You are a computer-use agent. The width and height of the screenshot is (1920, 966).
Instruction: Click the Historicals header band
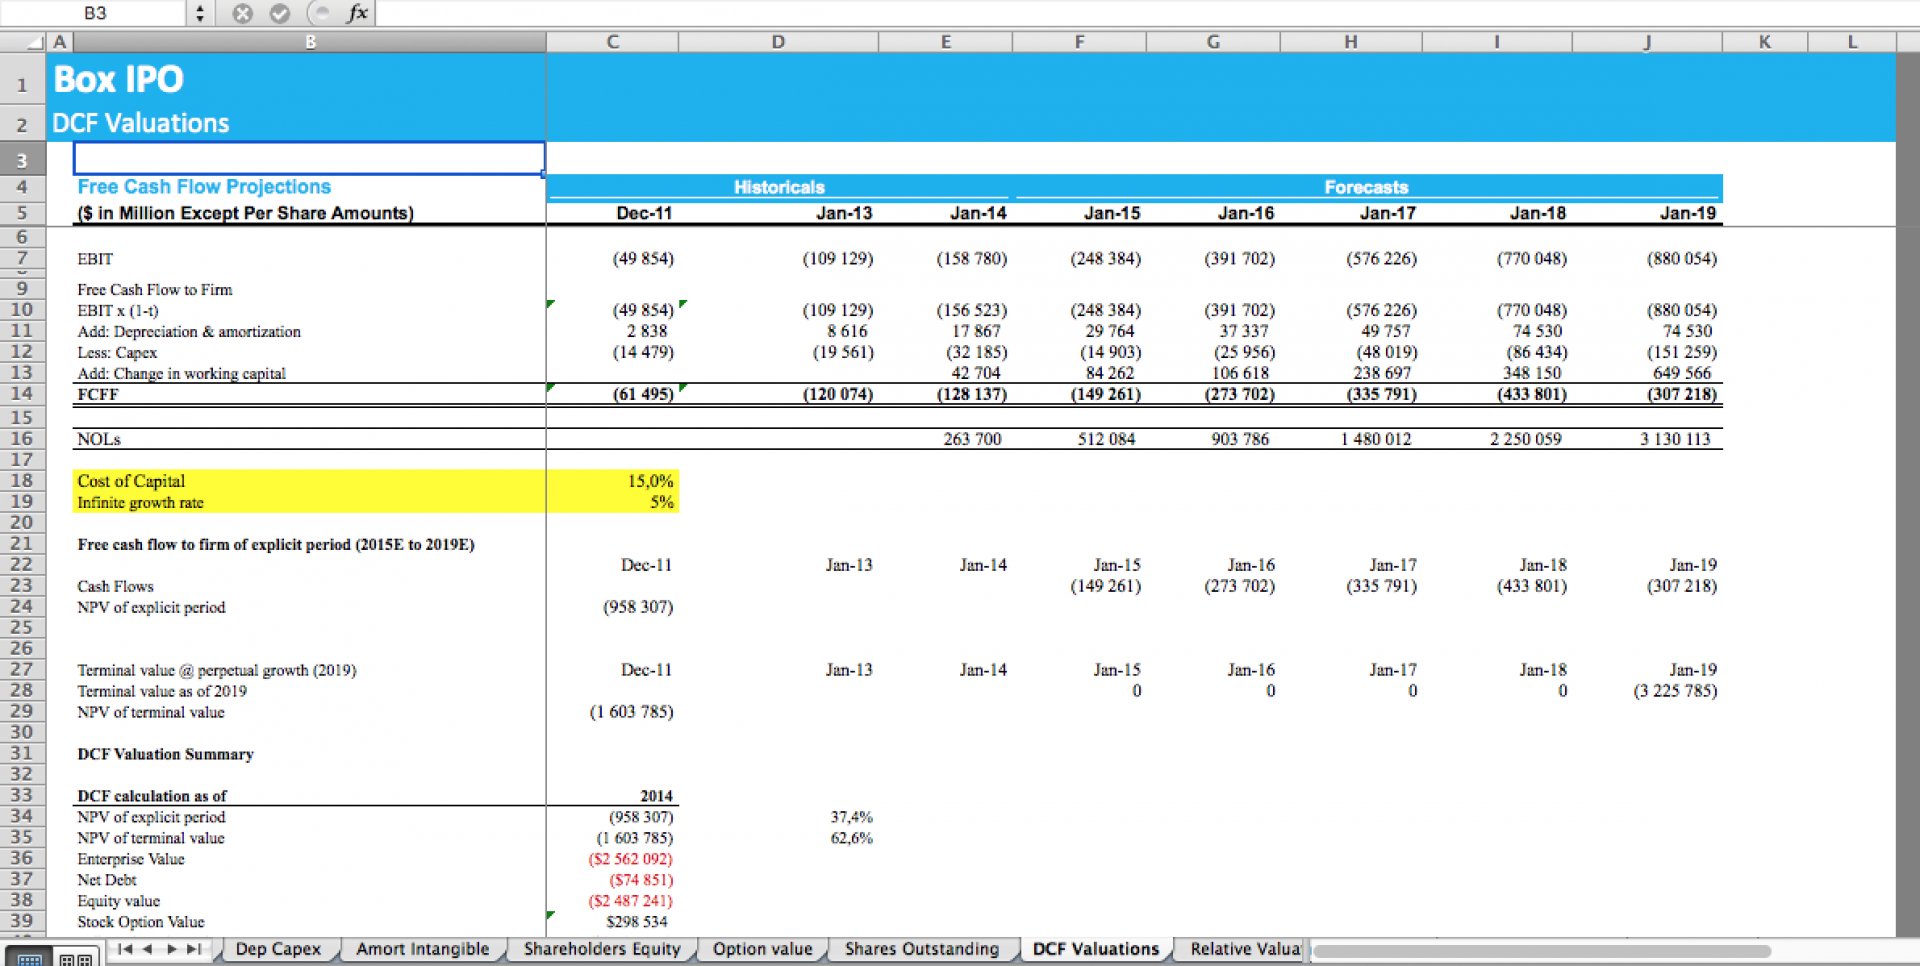pyautogui.click(x=779, y=187)
